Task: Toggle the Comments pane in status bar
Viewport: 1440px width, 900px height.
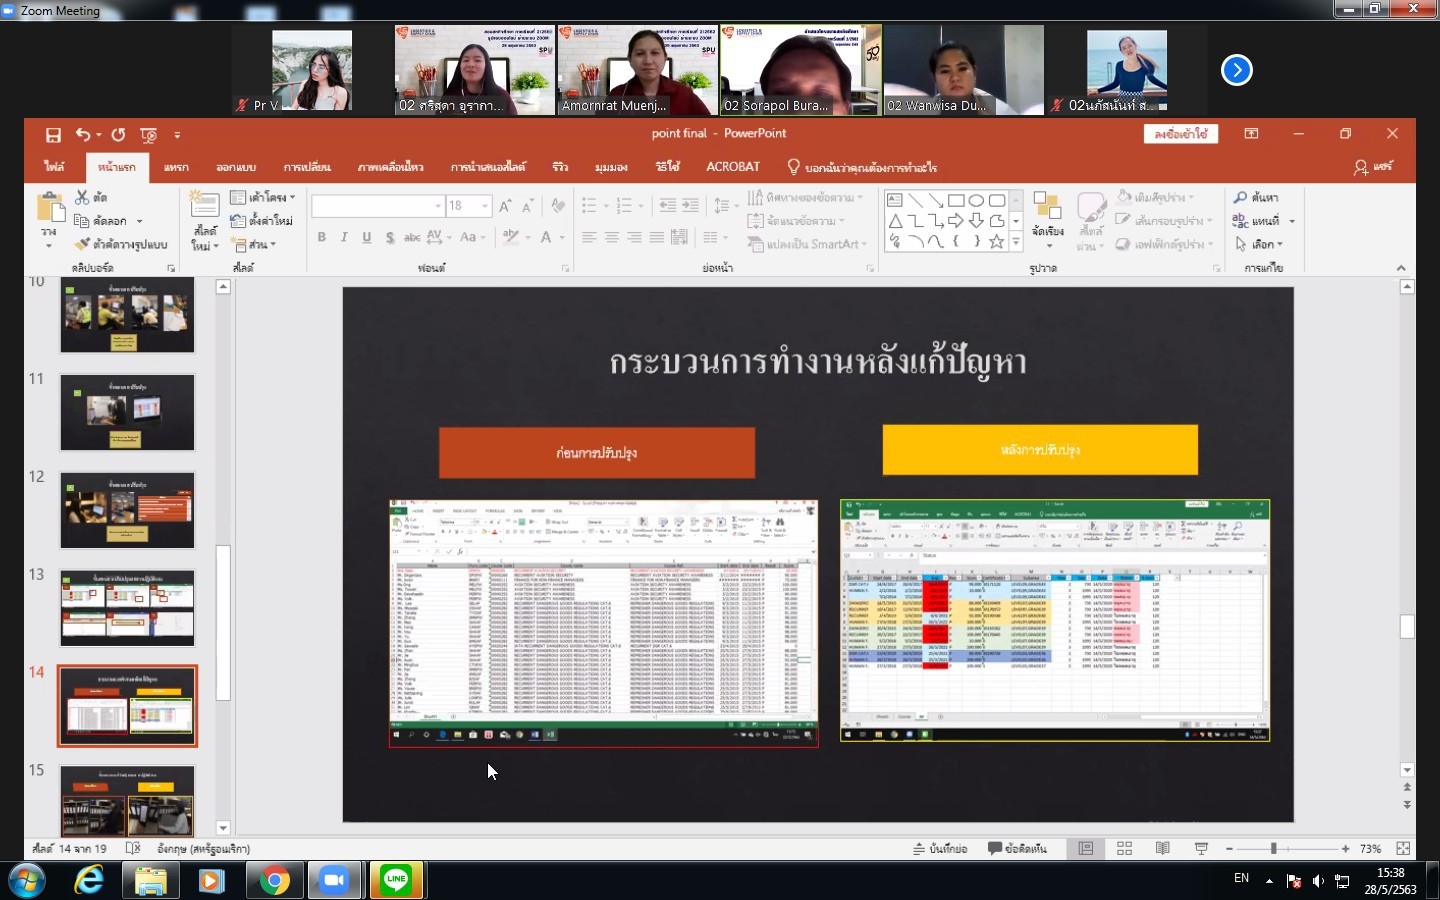Action: point(1017,849)
